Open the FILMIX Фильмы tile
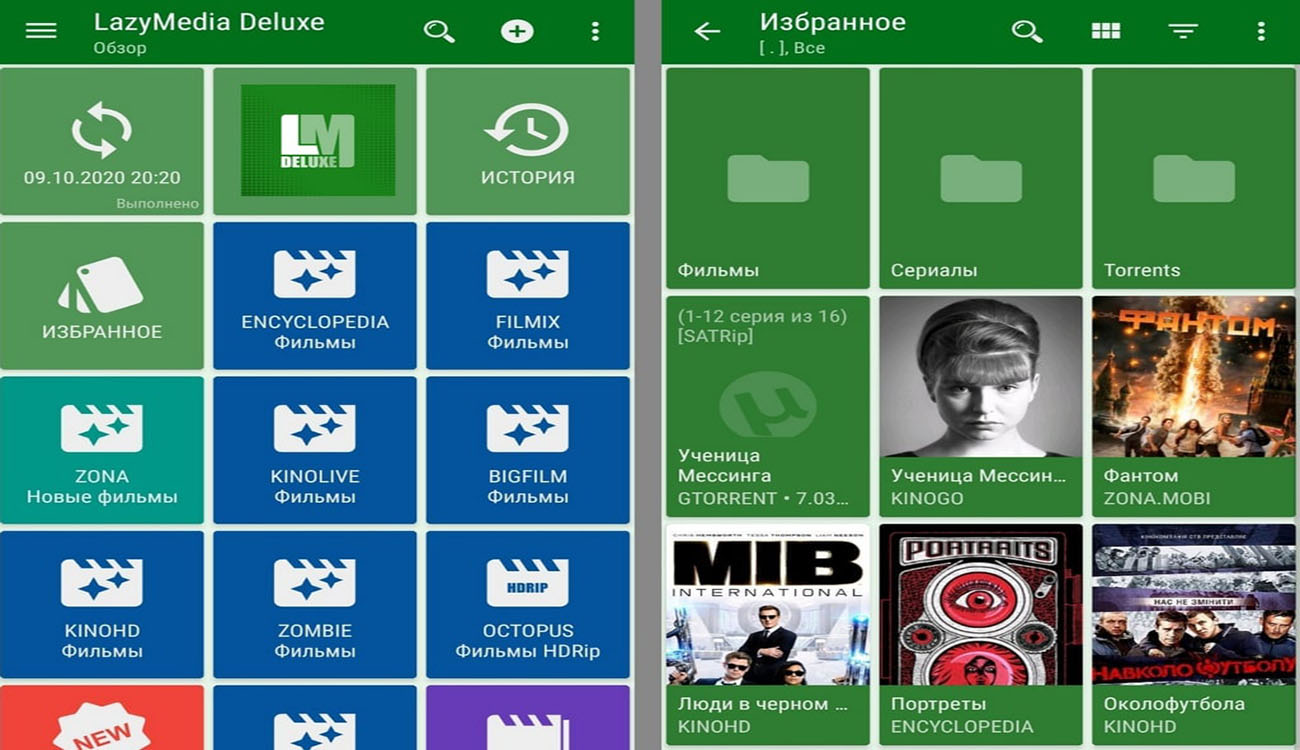Viewport: 1300px width, 750px height. click(x=528, y=296)
